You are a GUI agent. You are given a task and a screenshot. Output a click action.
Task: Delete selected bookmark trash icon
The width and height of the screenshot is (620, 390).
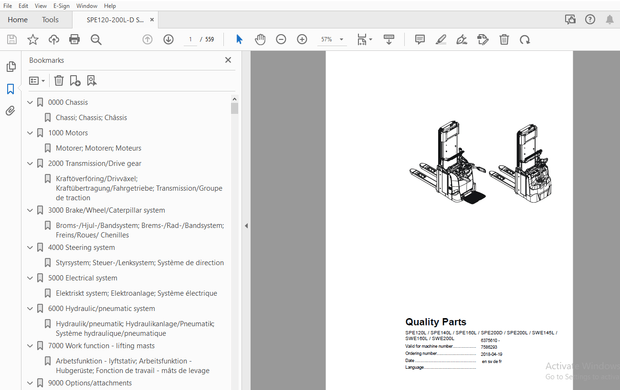click(x=59, y=81)
